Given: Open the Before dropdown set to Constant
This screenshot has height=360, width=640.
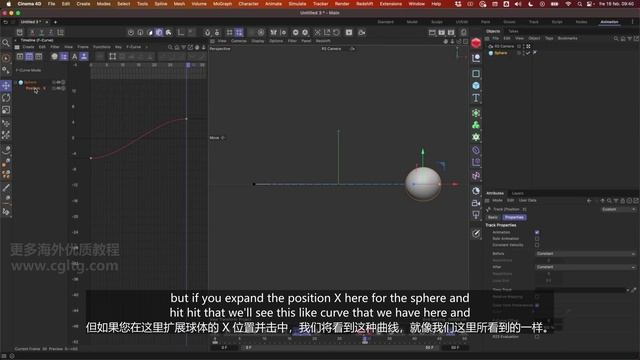Looking at the screenshot, I should [585, 253].
